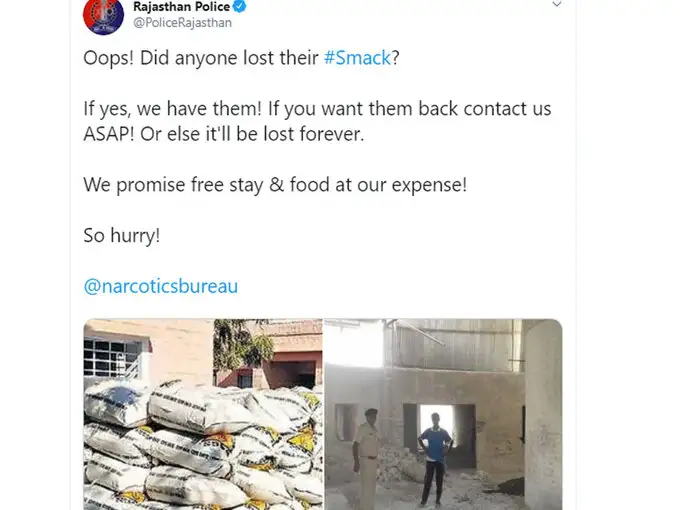Screen dimensions: 680x510
Task: View the photo of the empty building
Action: pyautogui.click(x=443, y=414)
